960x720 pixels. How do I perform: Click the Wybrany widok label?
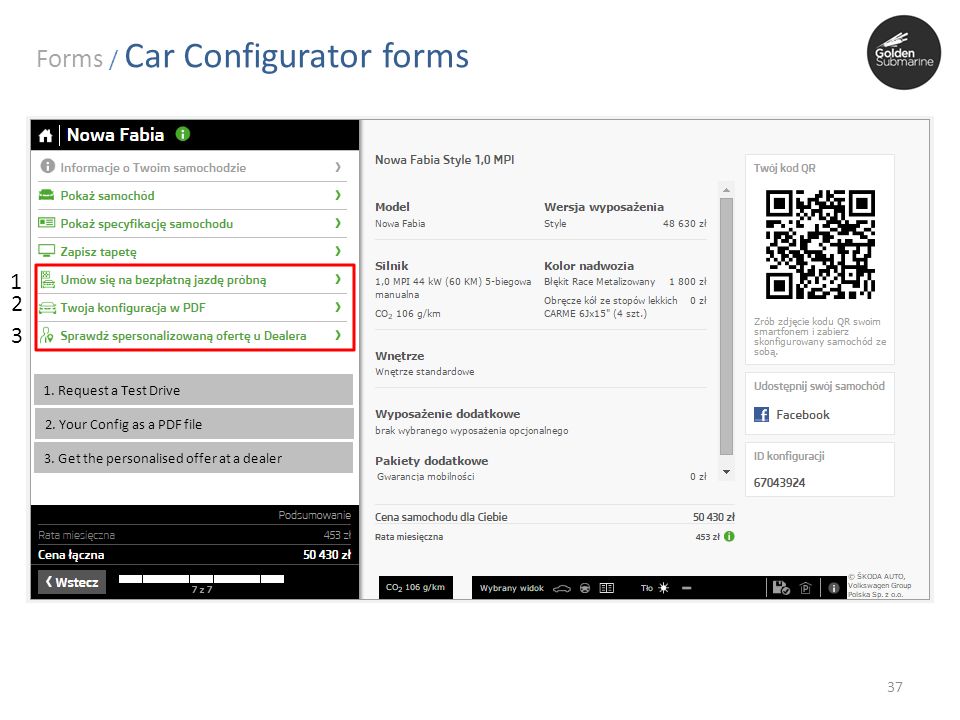point(511,588)
